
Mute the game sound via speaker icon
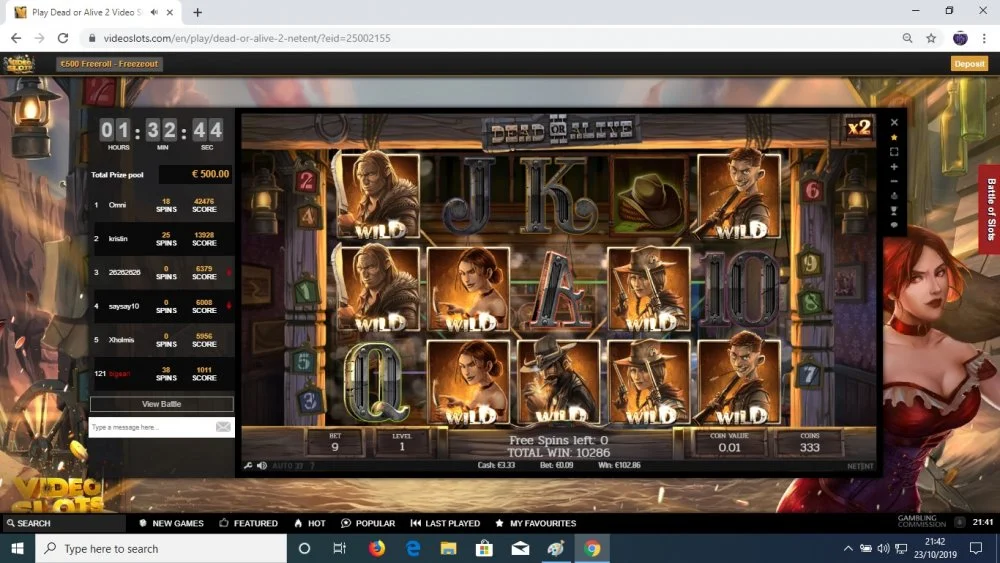[x=262, y=465]
